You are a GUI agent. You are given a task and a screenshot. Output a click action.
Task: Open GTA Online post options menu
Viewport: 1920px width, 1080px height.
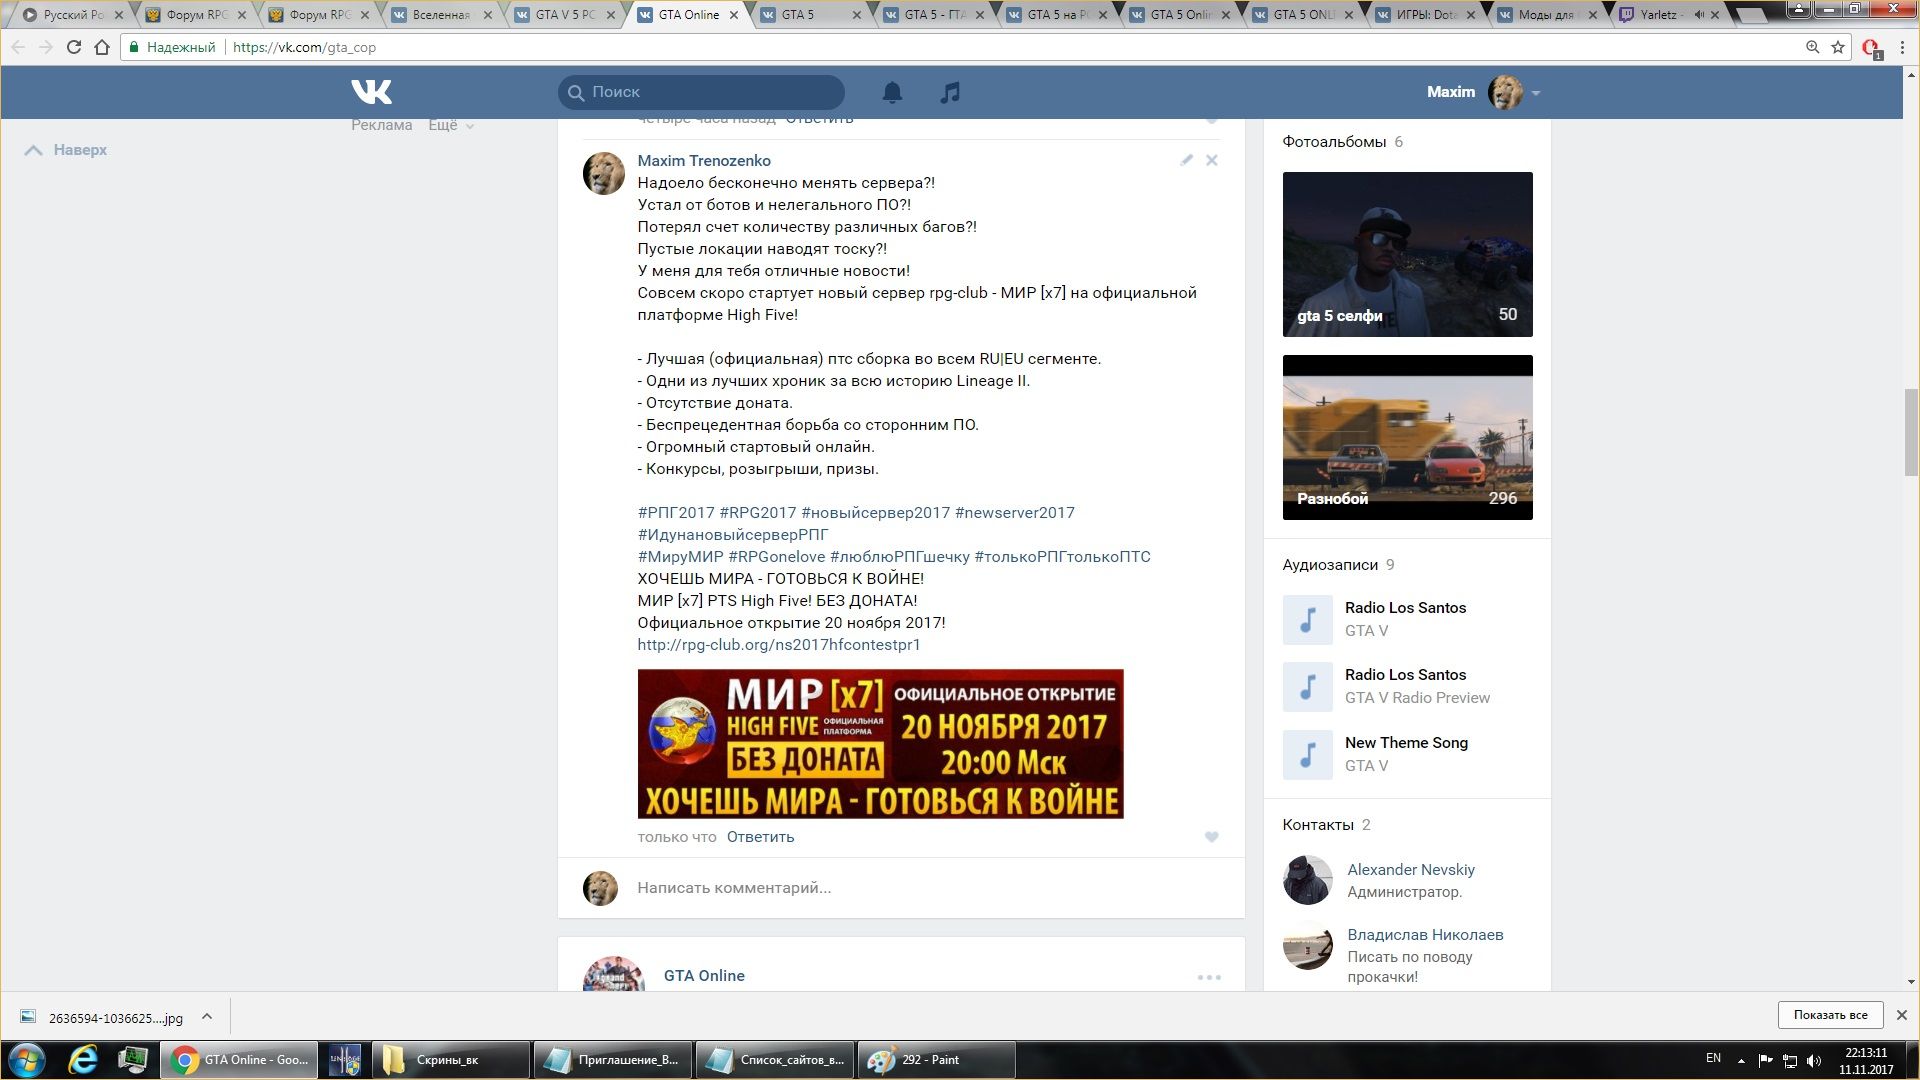click(1209, 977)
